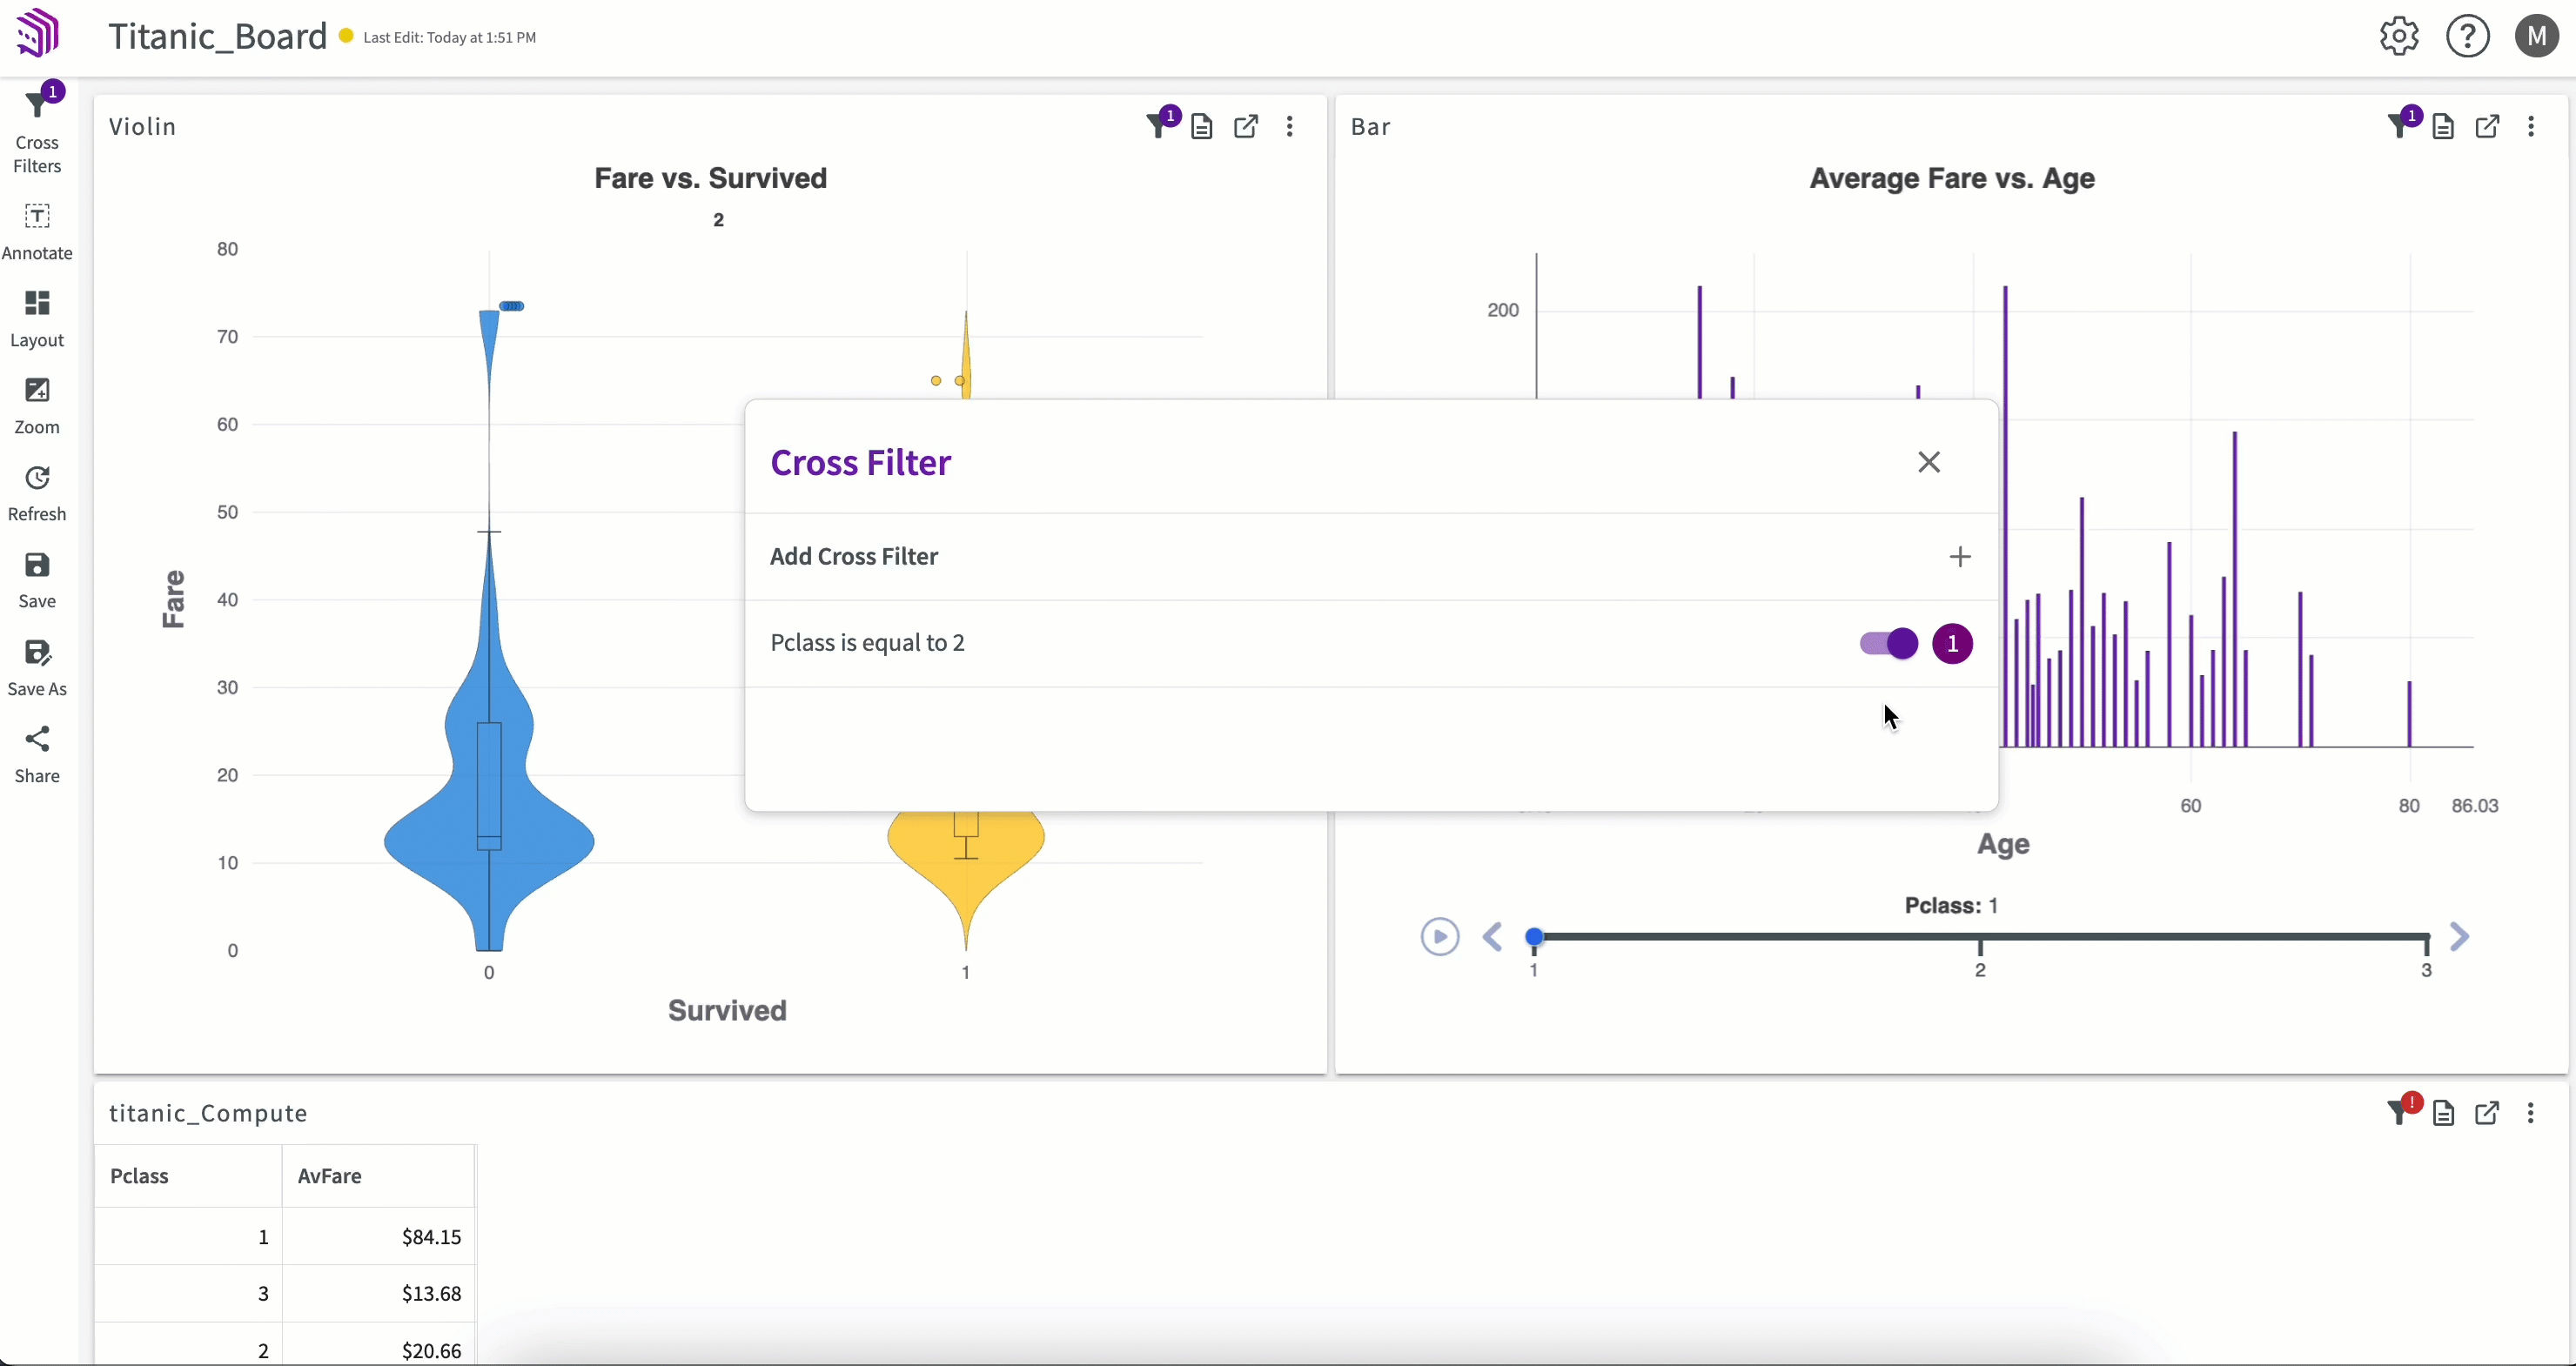Close the Cross Filter dialog
This screenshot has height=1366, width=2576.
point(1930,462)
